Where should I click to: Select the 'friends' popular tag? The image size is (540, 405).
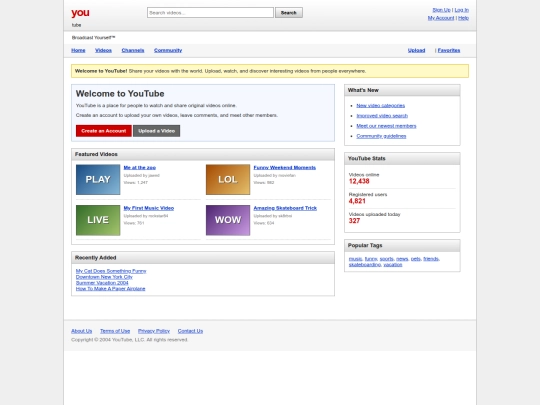point(431,259)
